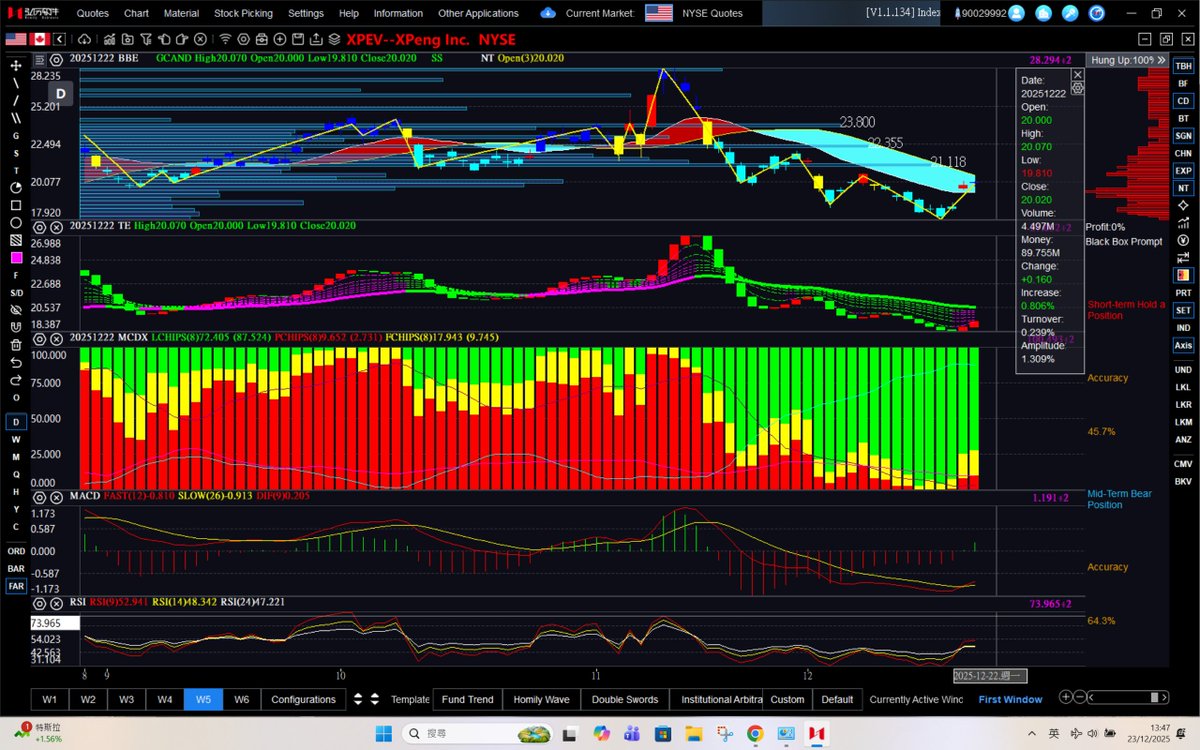The width and height of the screenshot is (1200, 750).
Task: Switch to weekly period W
Action: (16, 439)
